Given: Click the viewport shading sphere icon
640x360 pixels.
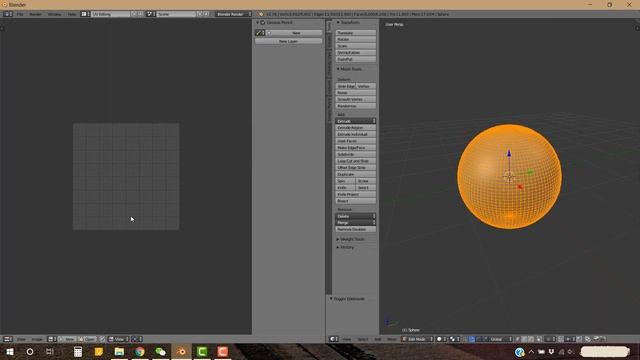Looking at the screenshot, I should (x=441, y=339).
